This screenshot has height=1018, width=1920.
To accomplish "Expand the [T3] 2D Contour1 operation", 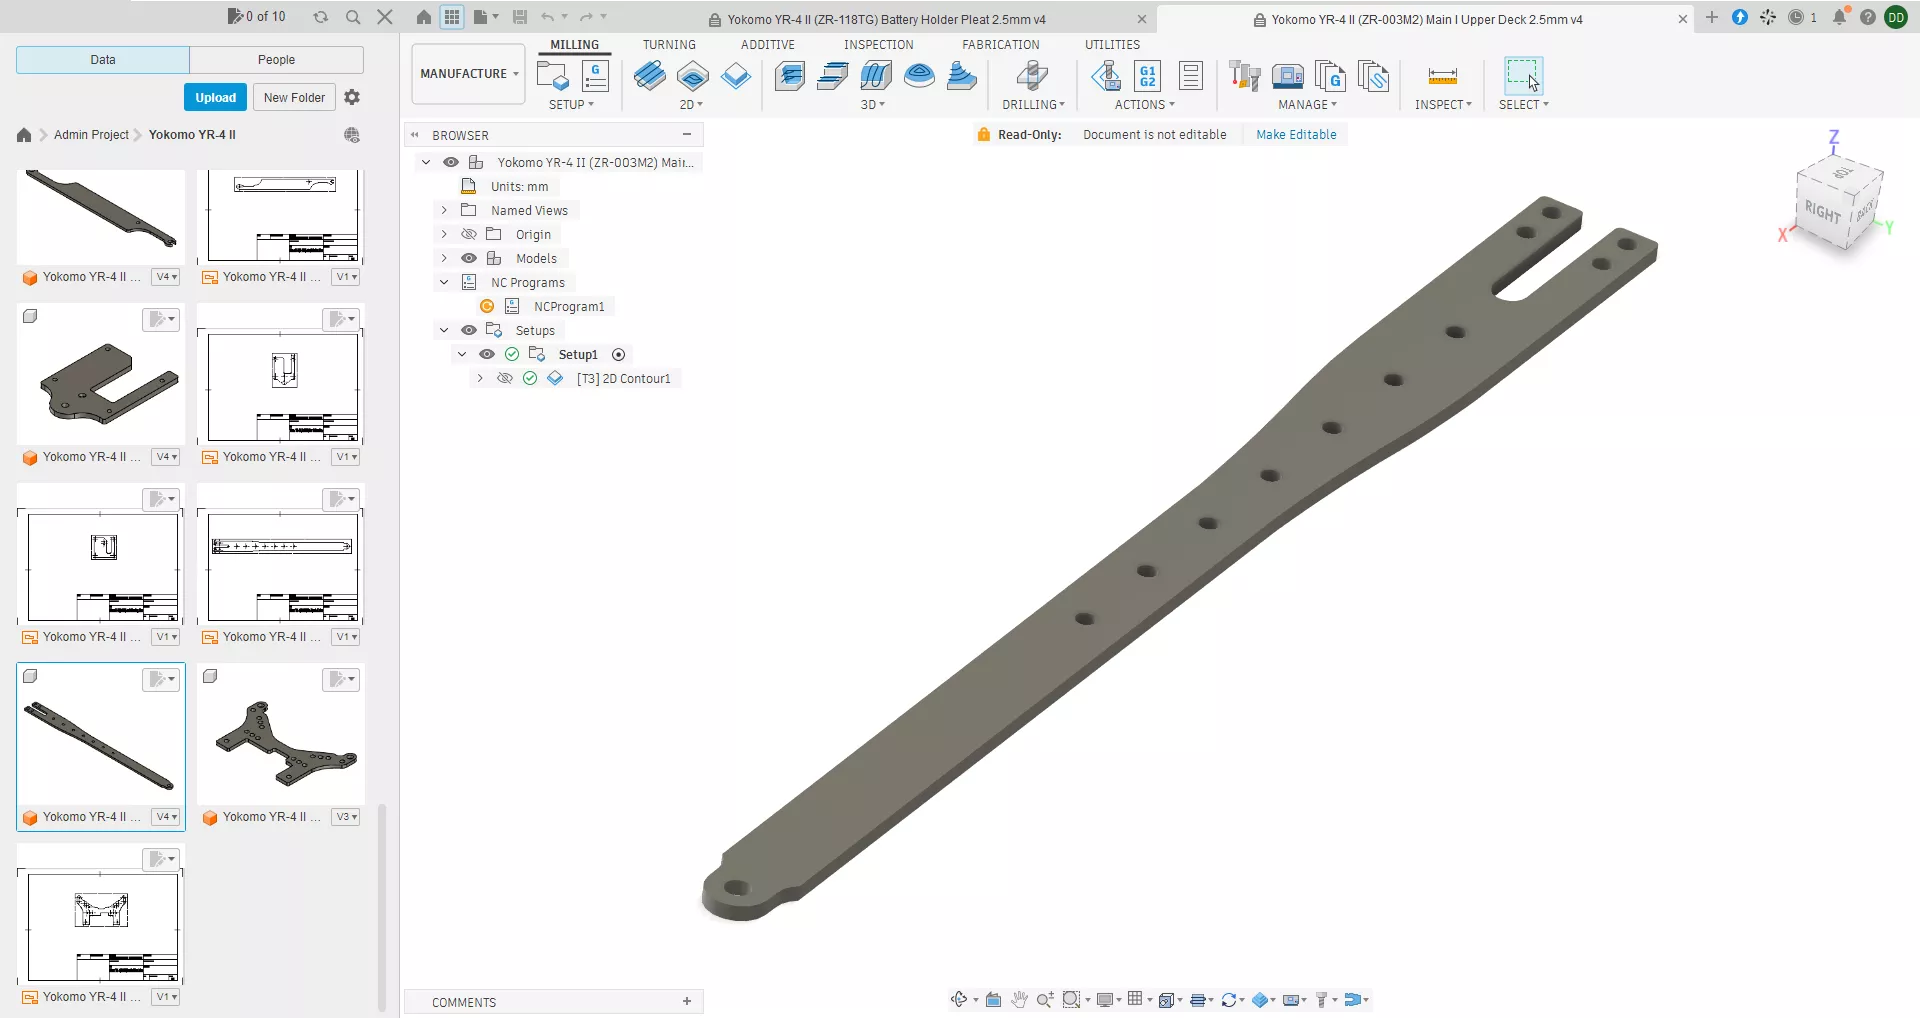I will [x=480, y=378].
